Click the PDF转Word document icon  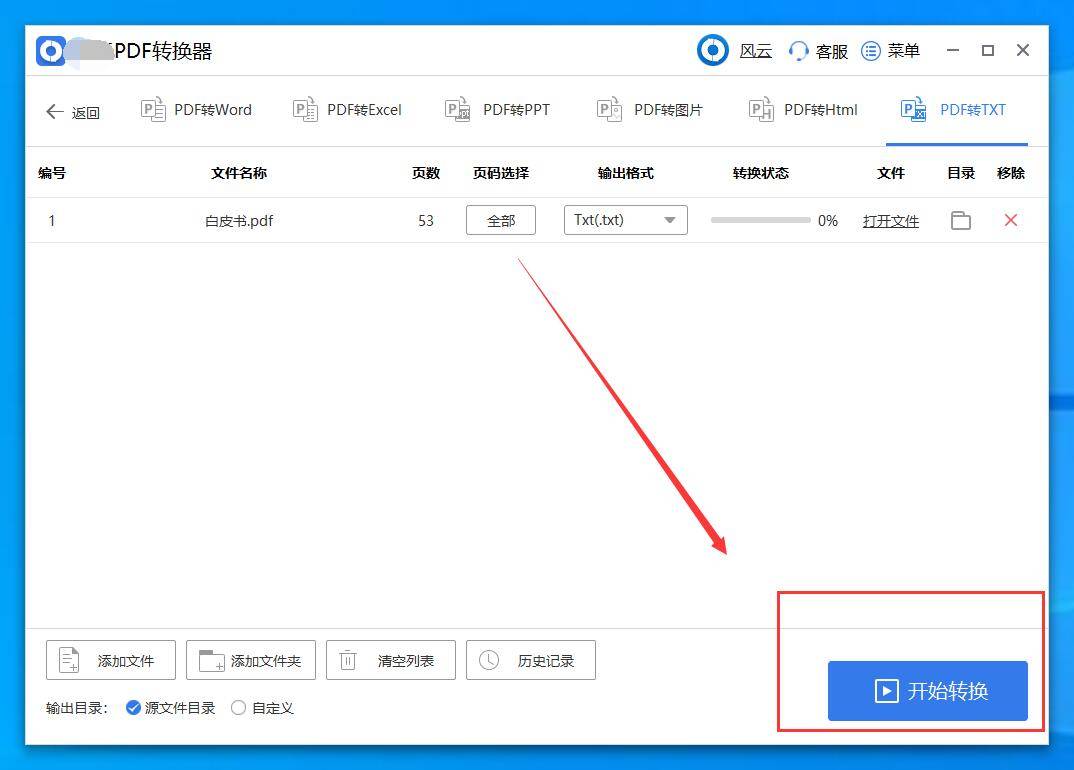153,110
